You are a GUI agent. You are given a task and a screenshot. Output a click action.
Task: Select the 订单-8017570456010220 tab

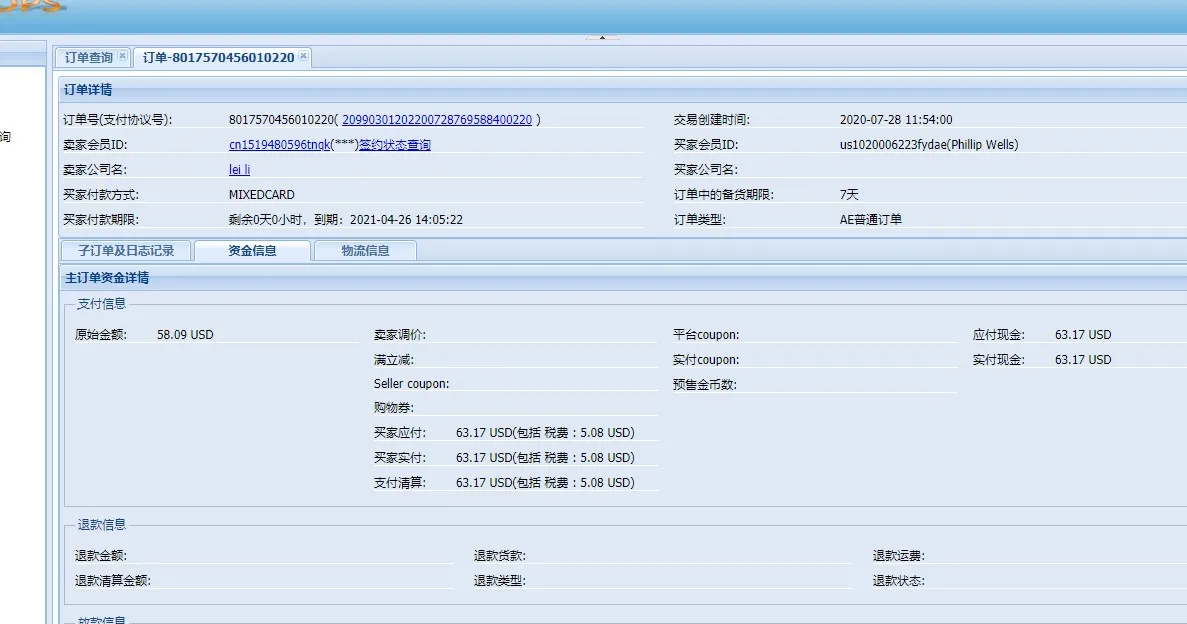click(218, 58)
